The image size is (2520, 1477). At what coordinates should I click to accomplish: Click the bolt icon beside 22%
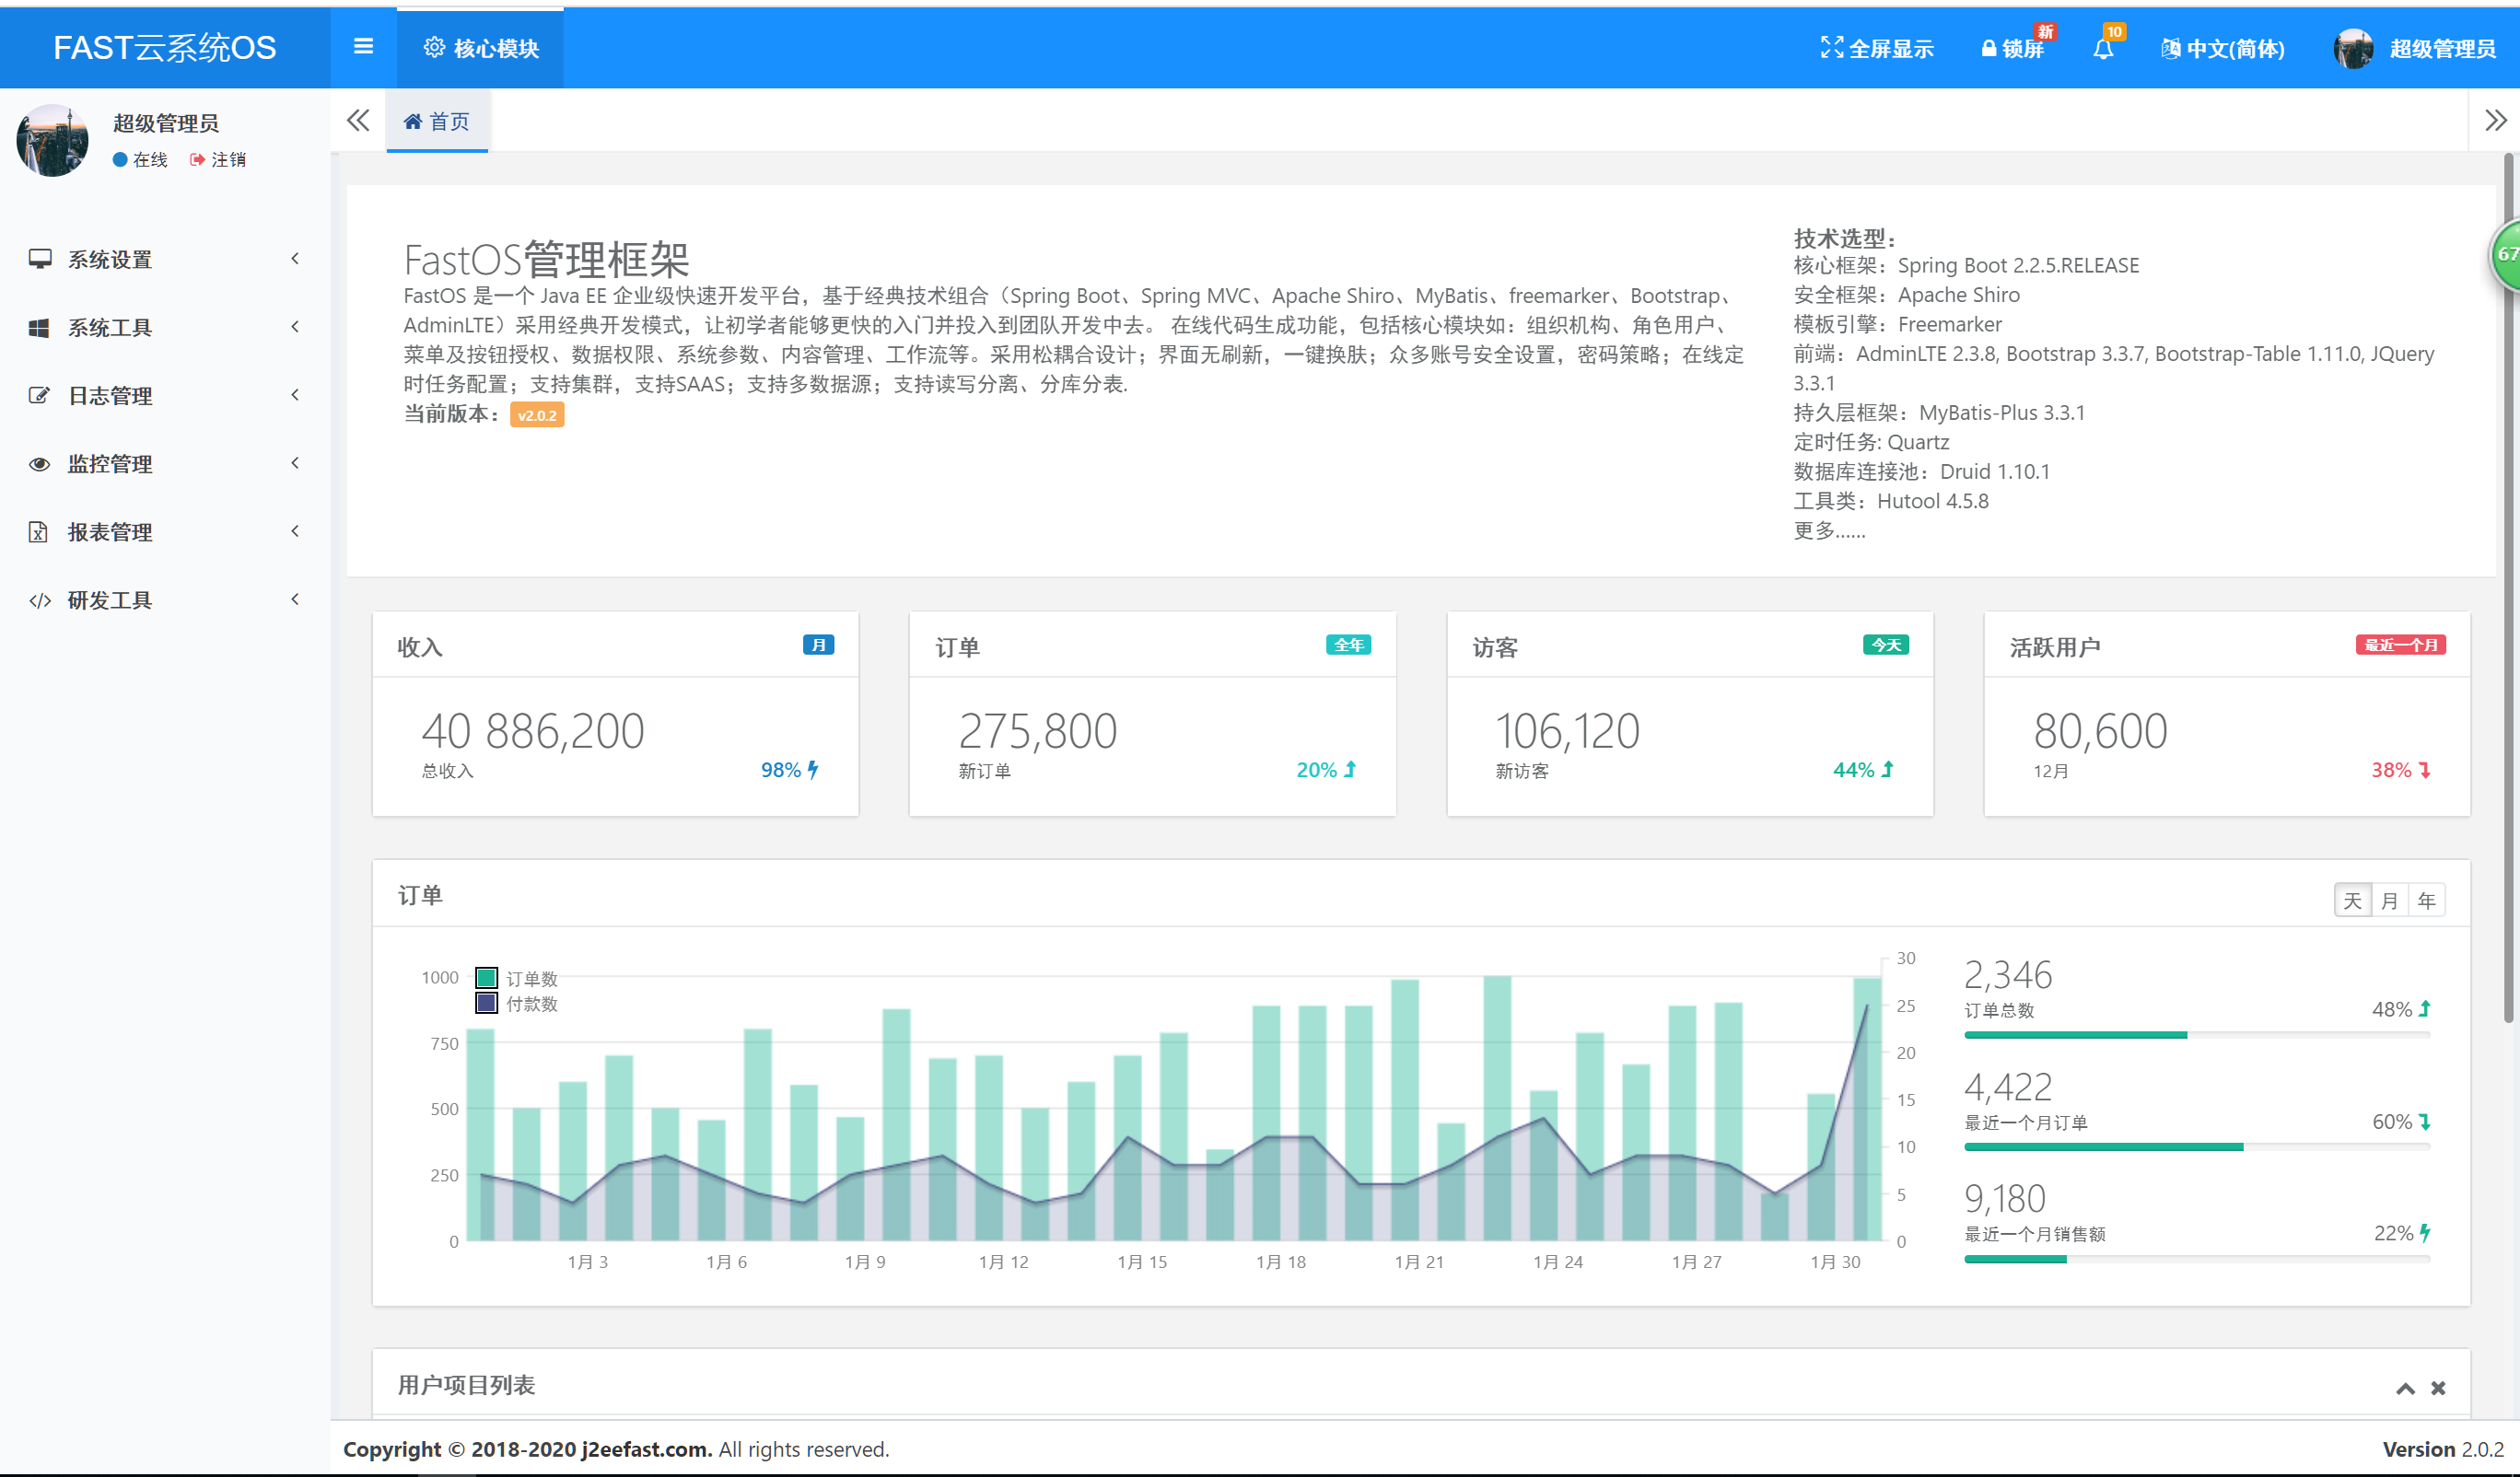(x=2425, y=1233)
